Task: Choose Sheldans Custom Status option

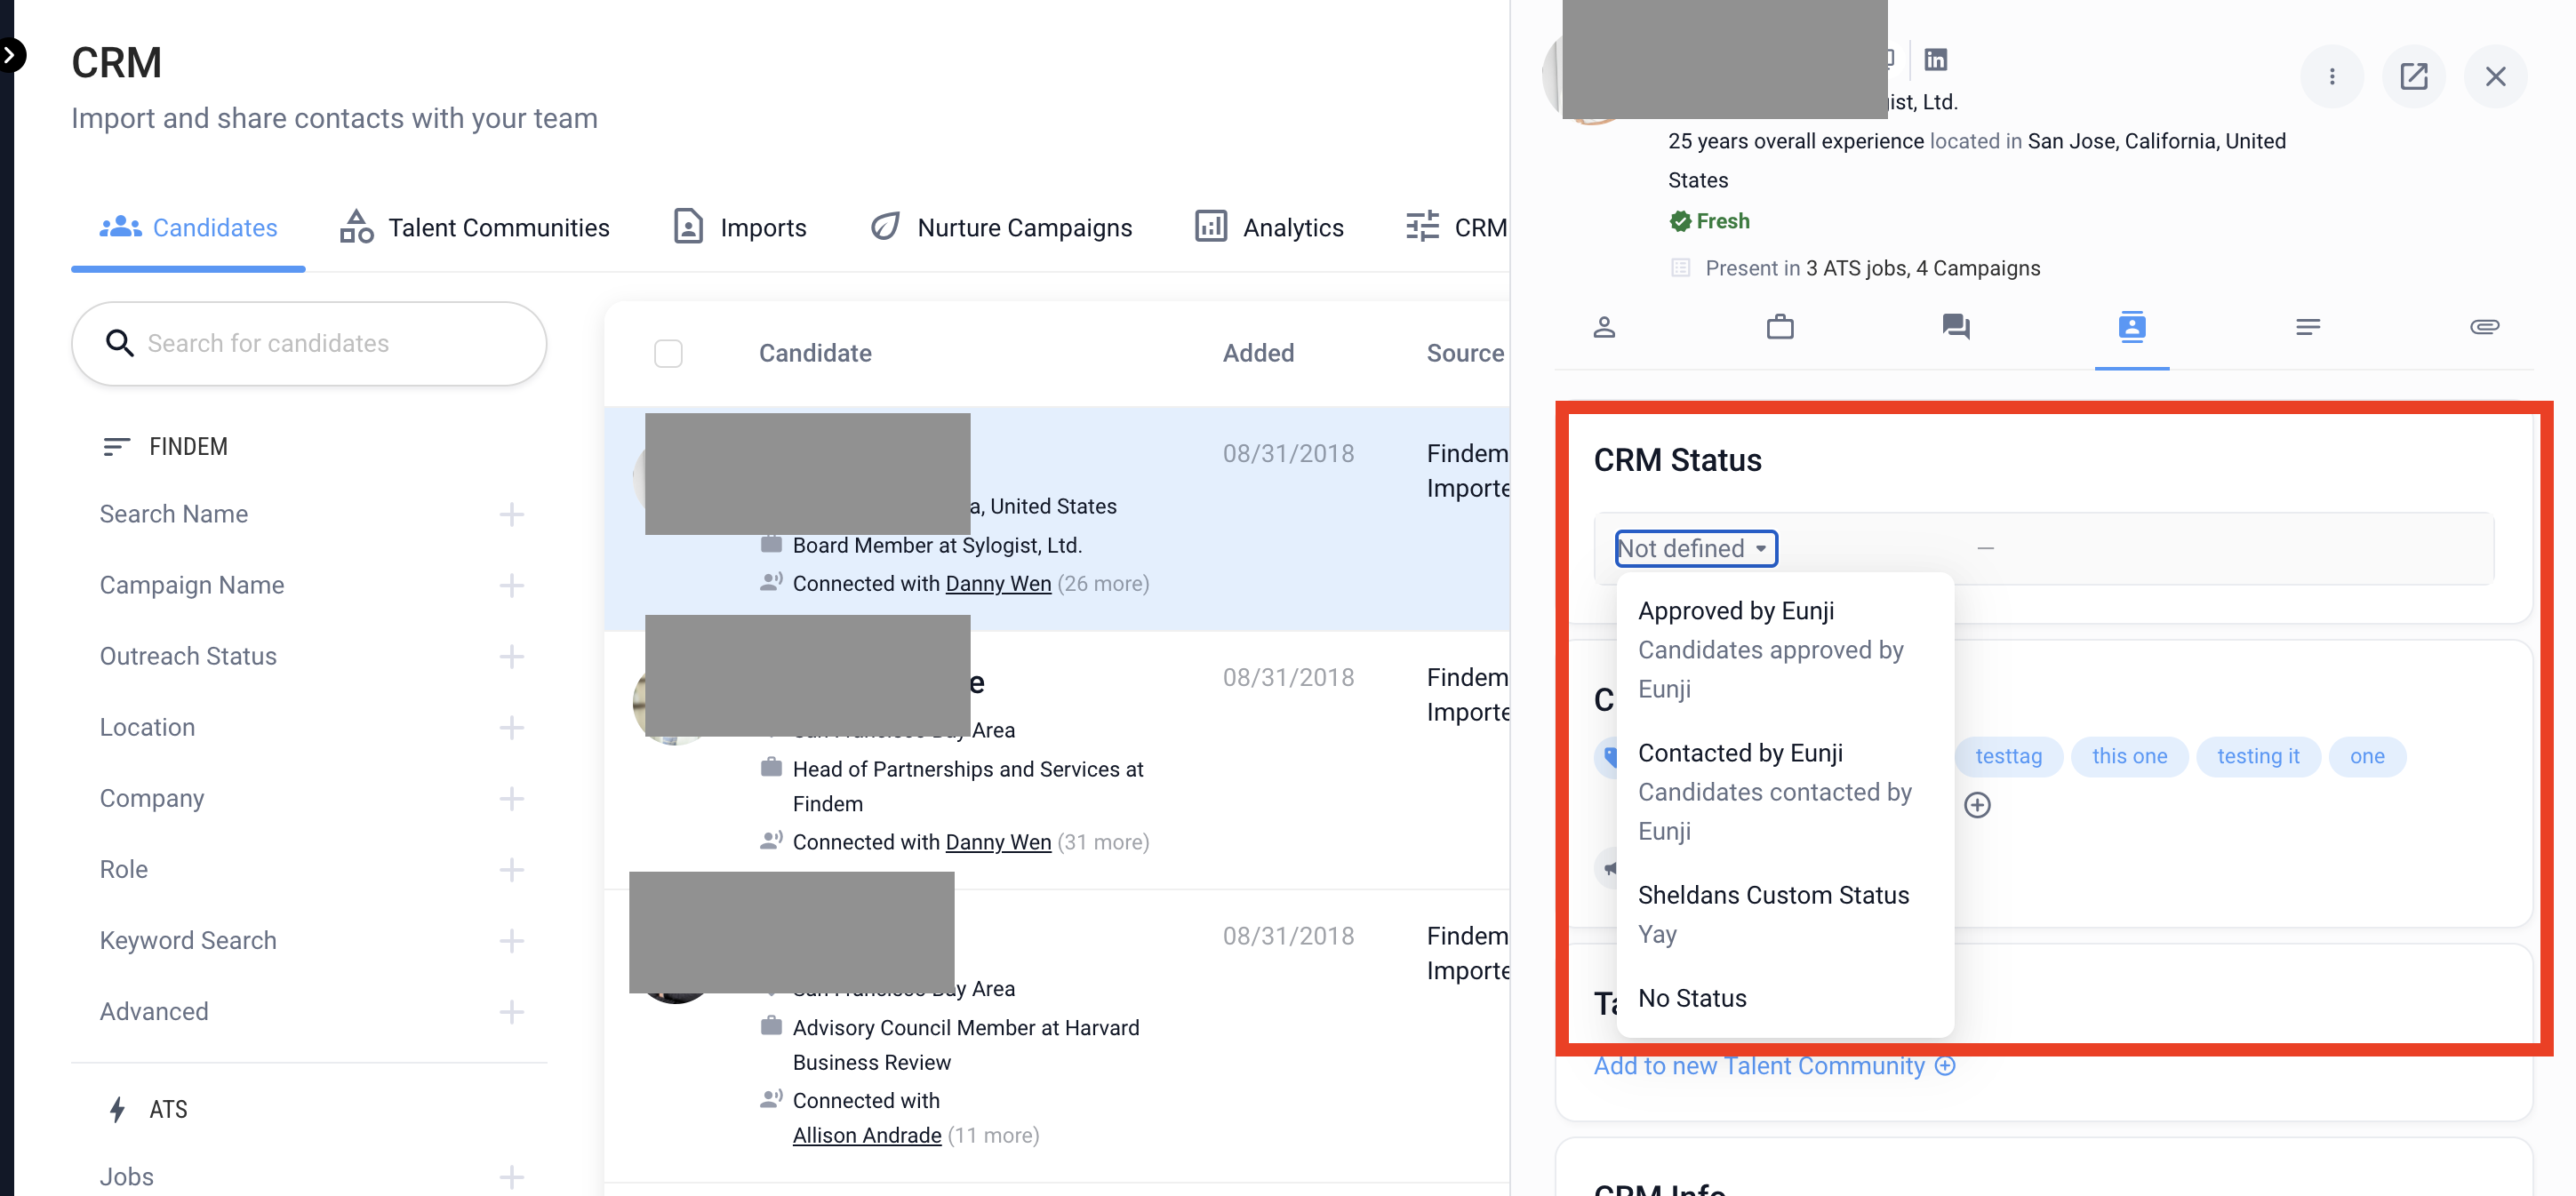Action: tap(1785, 914)
